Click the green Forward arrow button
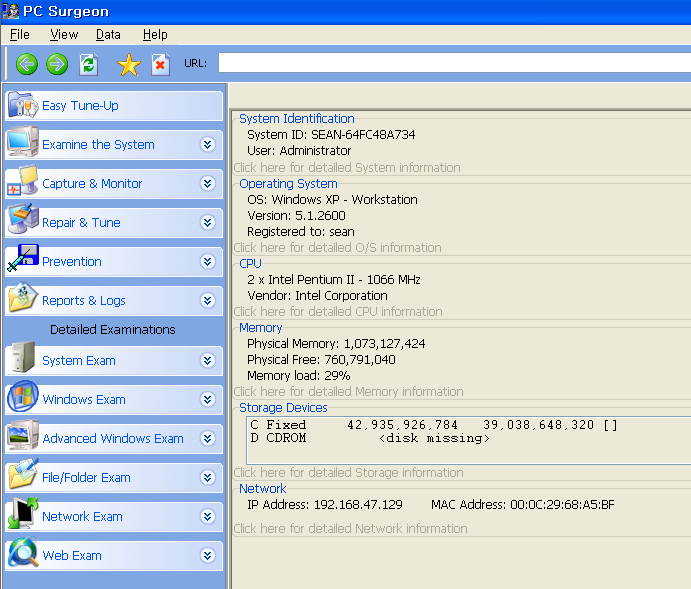Screen dimensions: 691x589 click(x=57, y=64)
